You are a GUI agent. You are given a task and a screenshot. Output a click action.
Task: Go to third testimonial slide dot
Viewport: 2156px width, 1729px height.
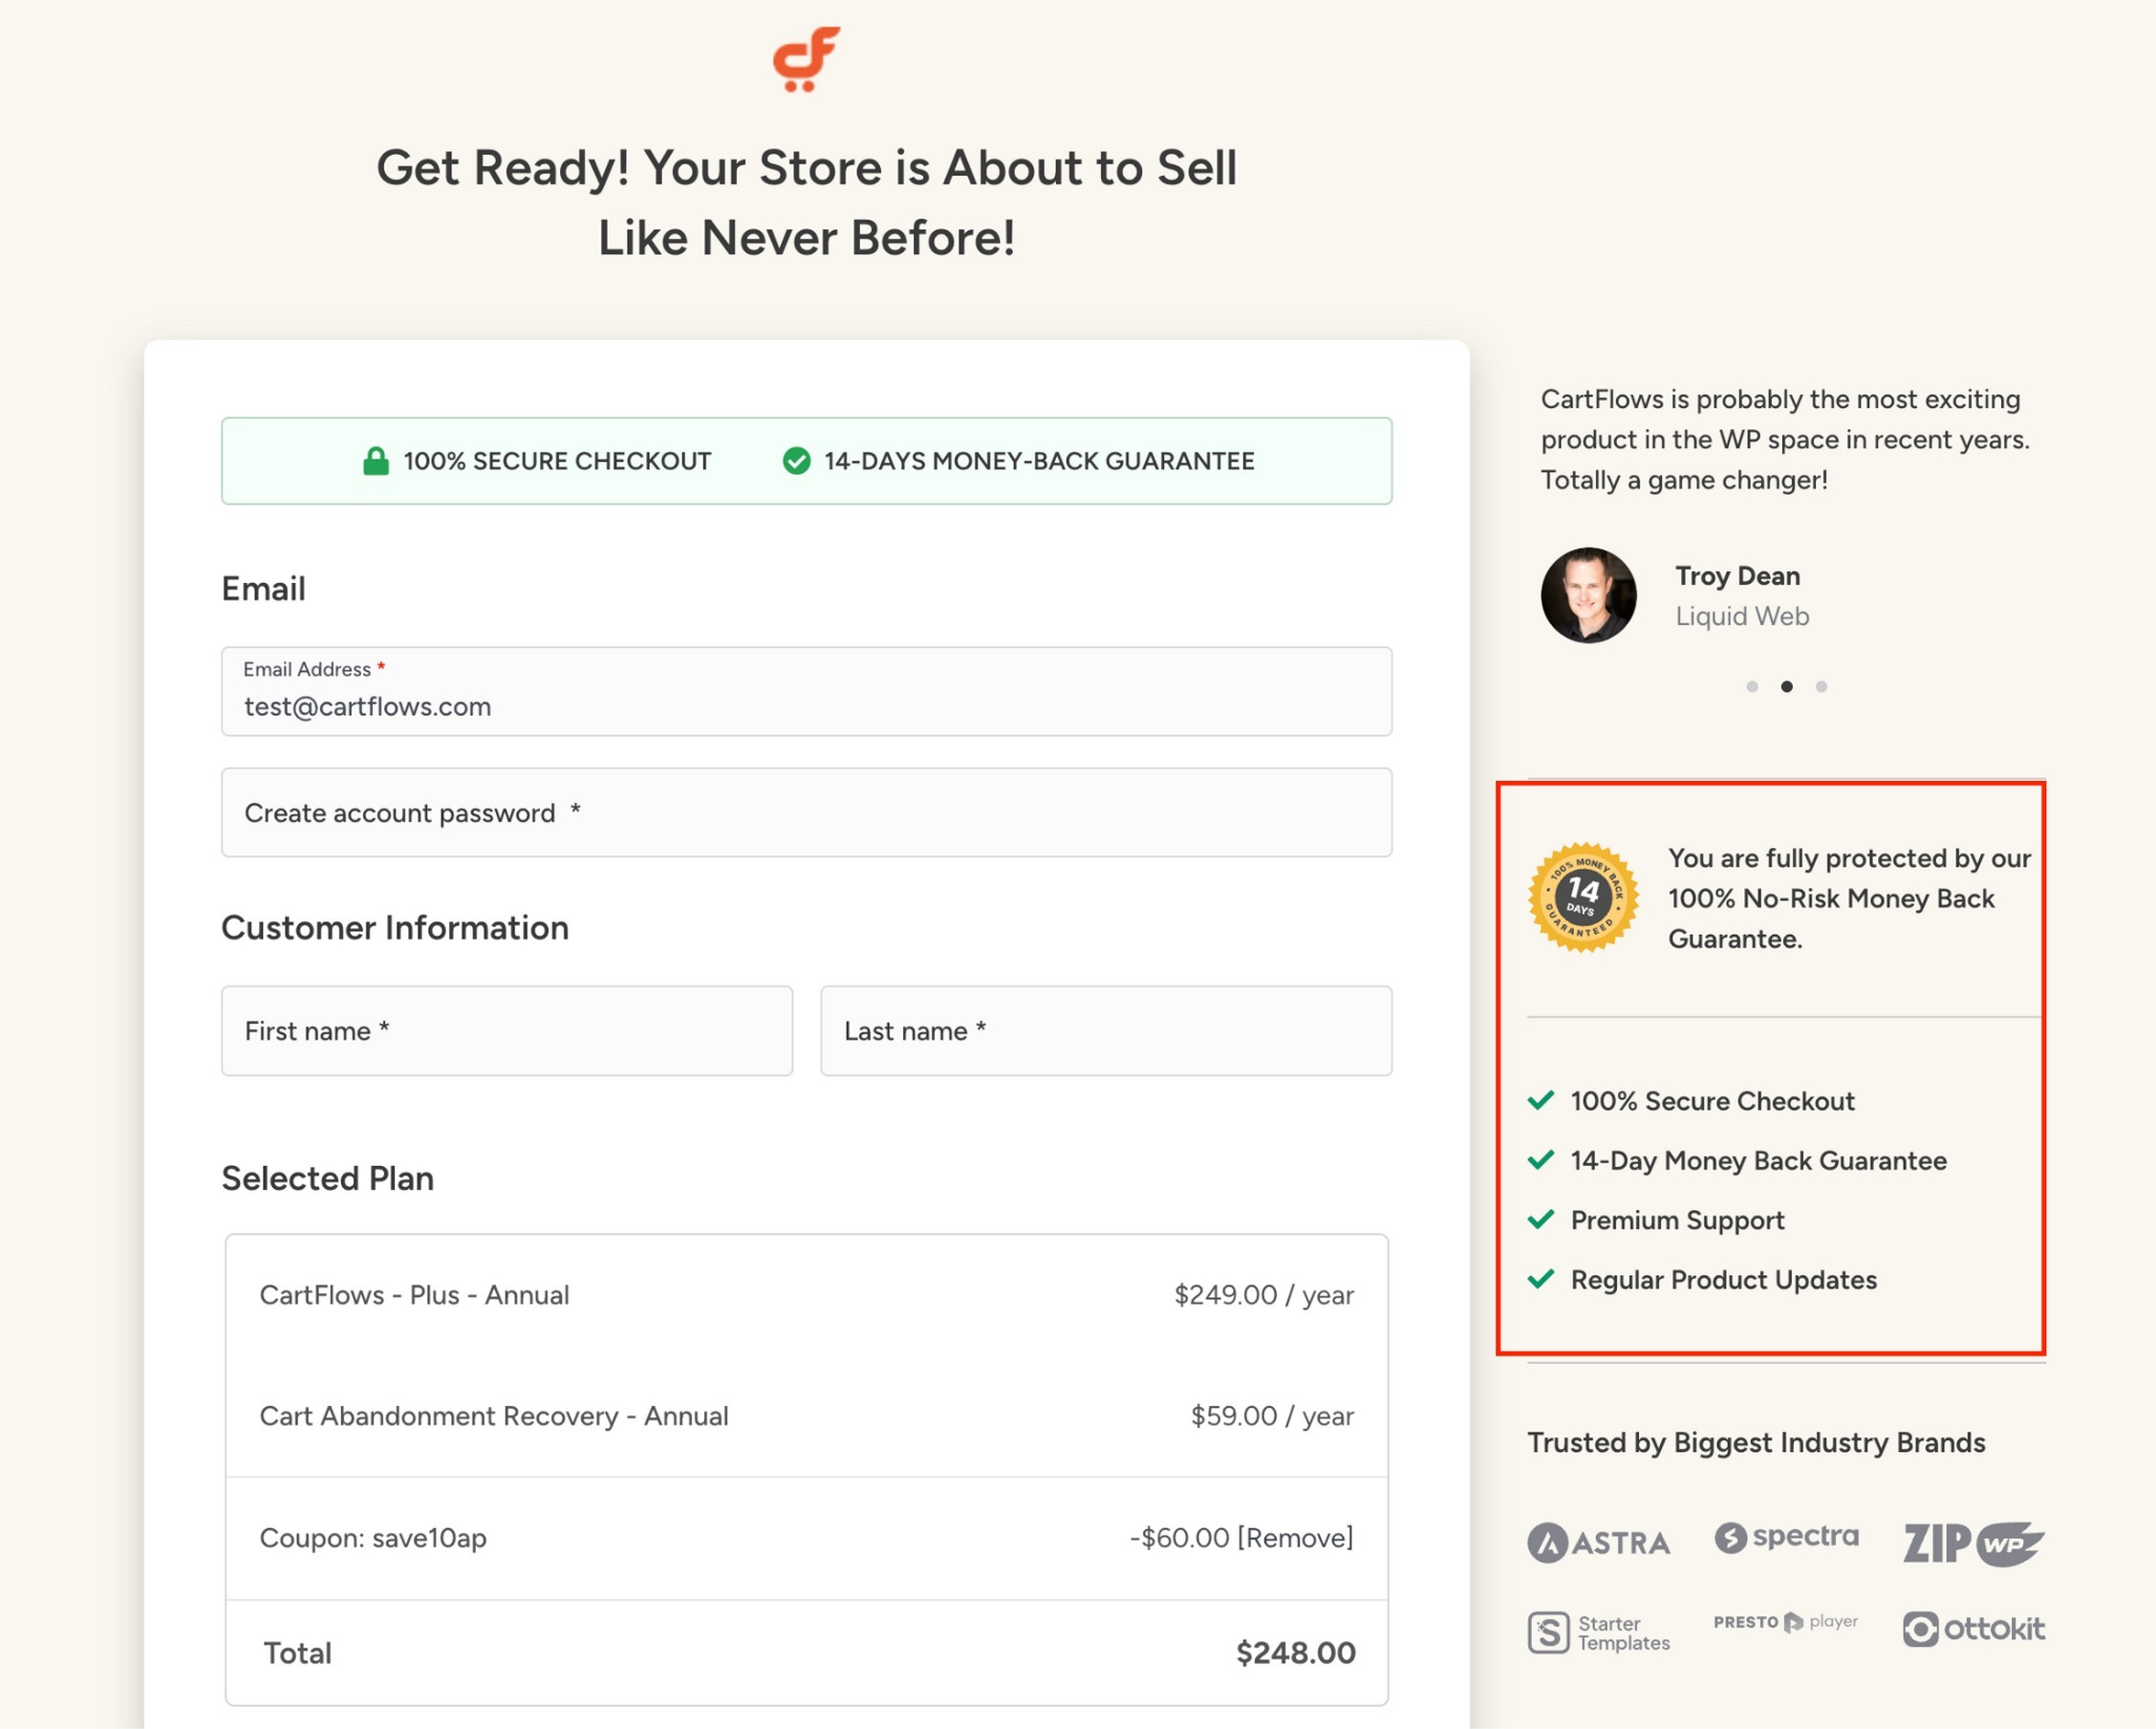[x=1821, y=686]
